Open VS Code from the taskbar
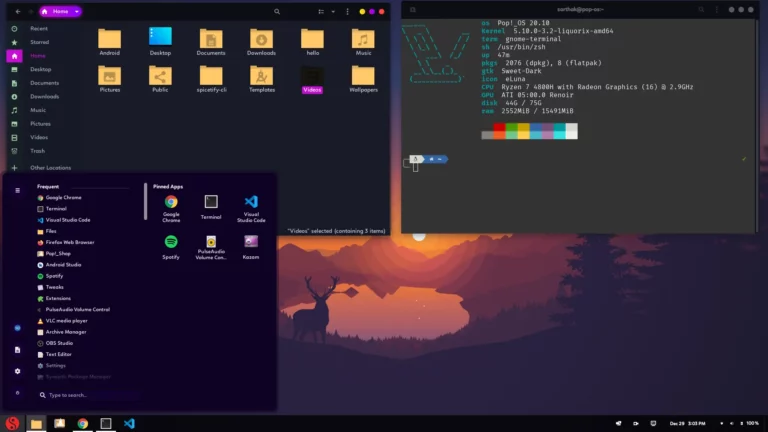This screenshot has height=432, width=768. pyautogui.click(x=129, y=423)
